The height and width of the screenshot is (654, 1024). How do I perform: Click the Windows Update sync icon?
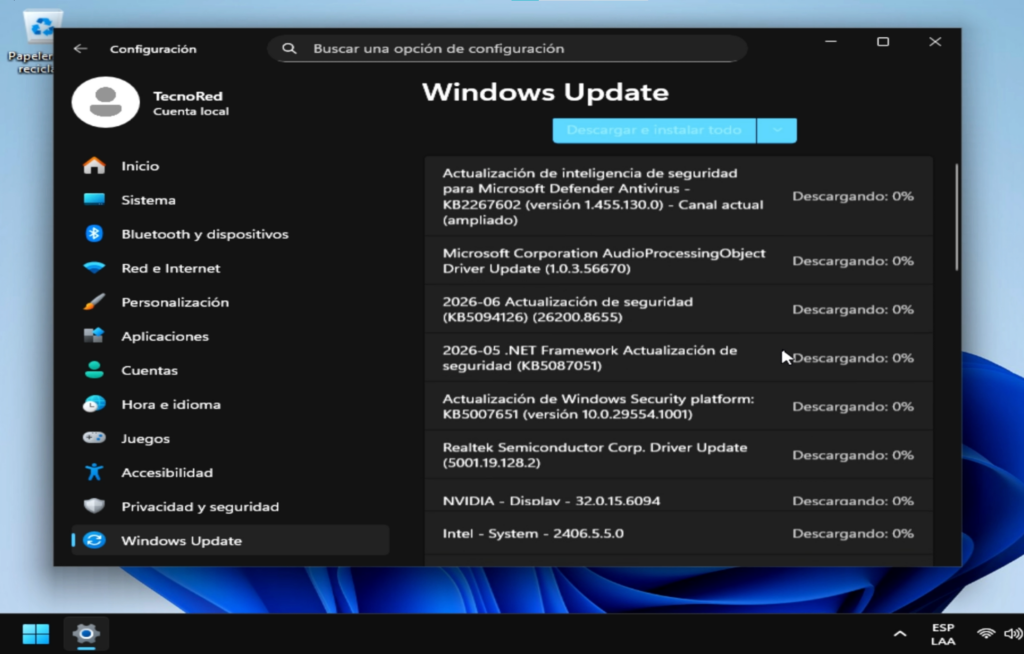[x=94, y=540]
